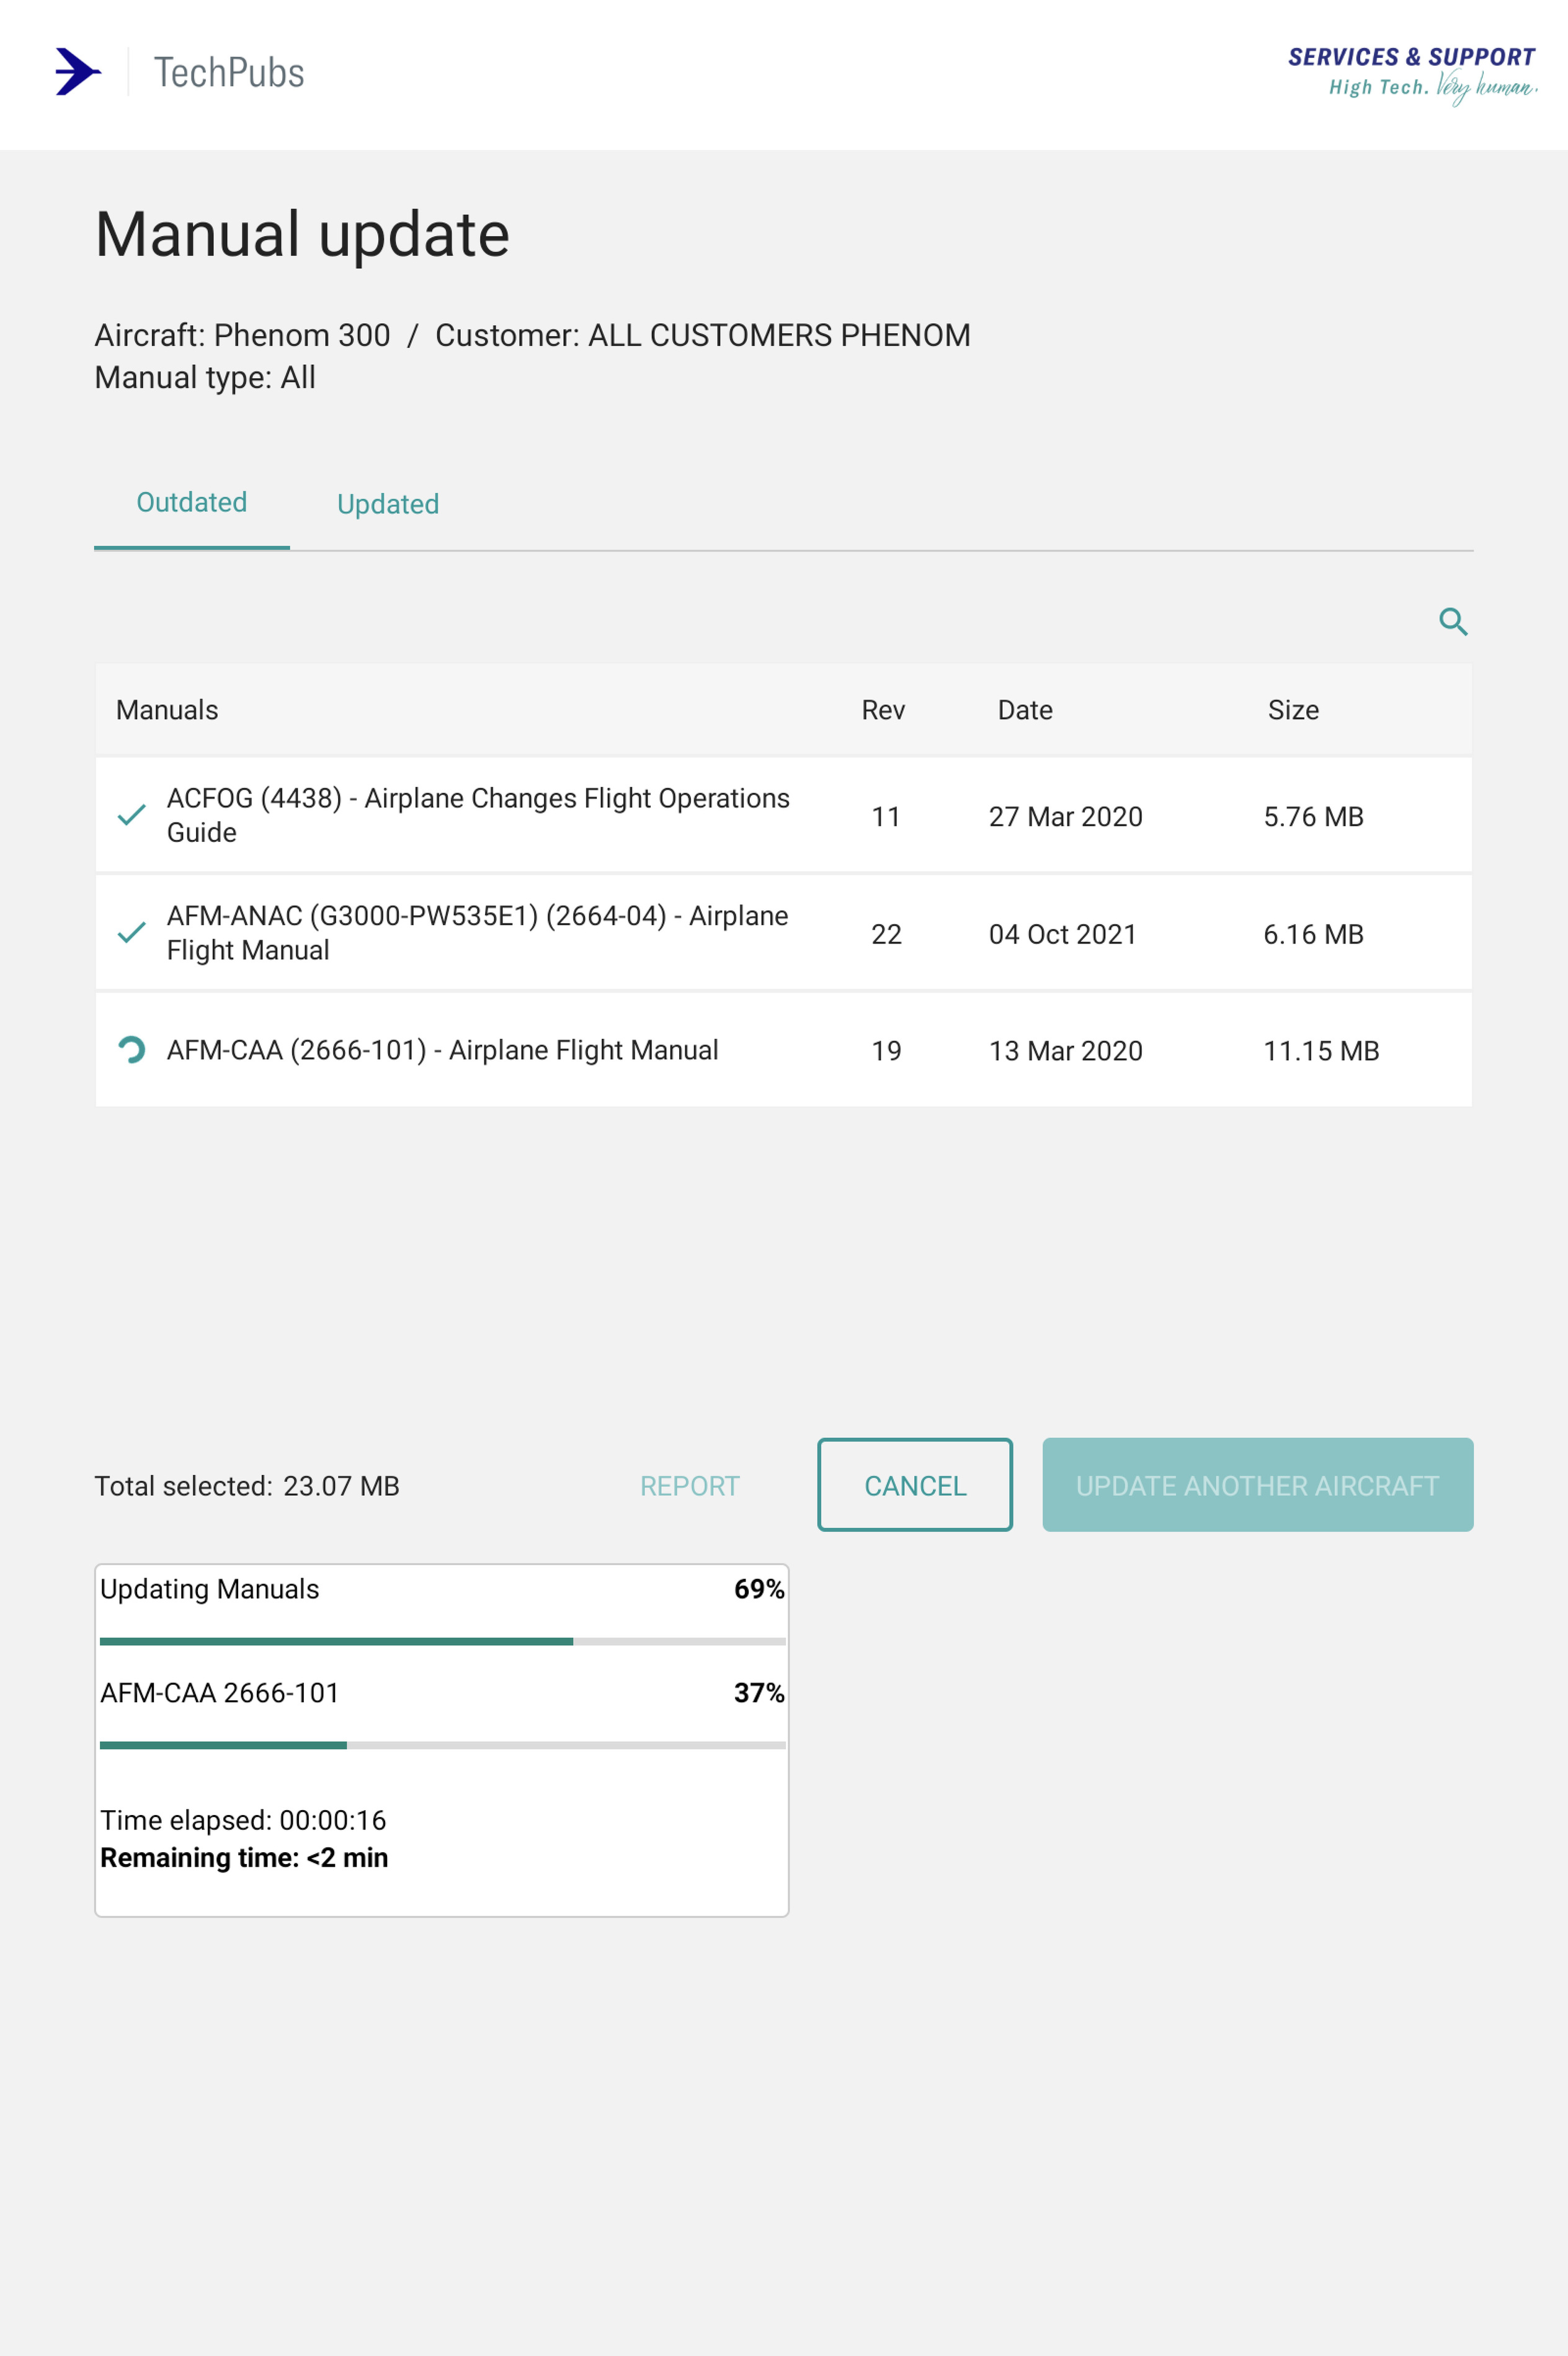Click the AFM-ANAC row checkmark icon
Screen dimensions: 1568x2356
132,933
